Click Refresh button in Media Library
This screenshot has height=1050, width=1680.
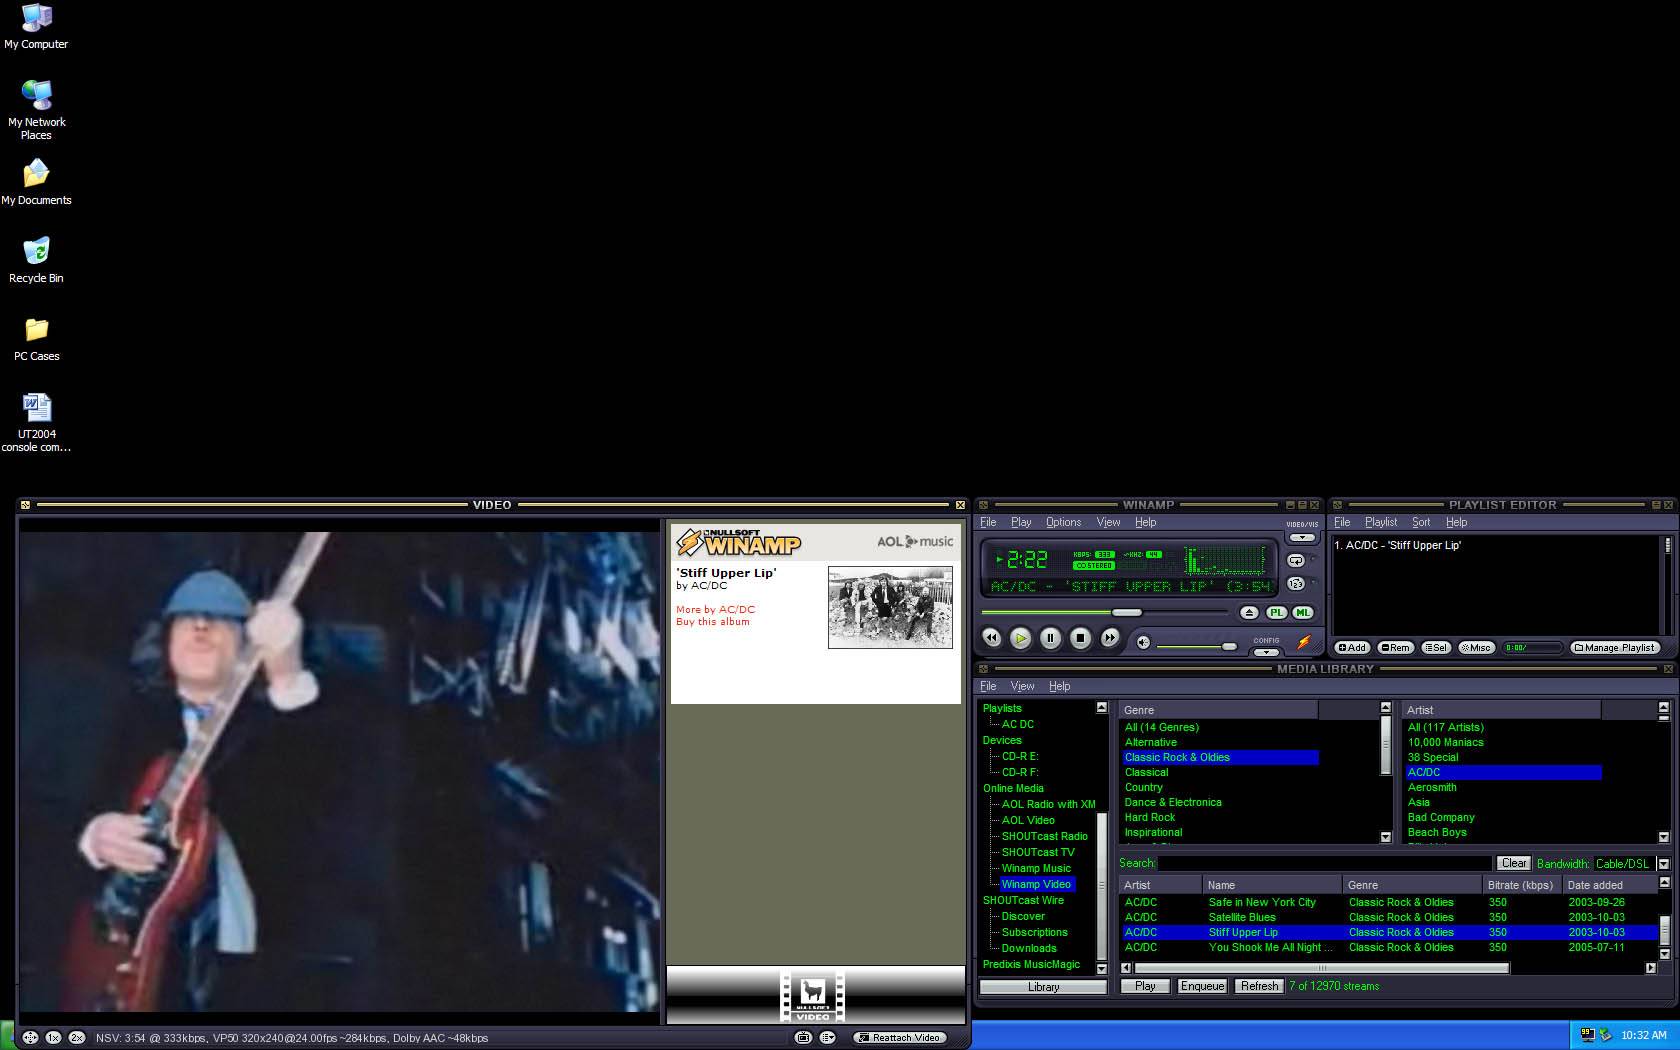1259,986
